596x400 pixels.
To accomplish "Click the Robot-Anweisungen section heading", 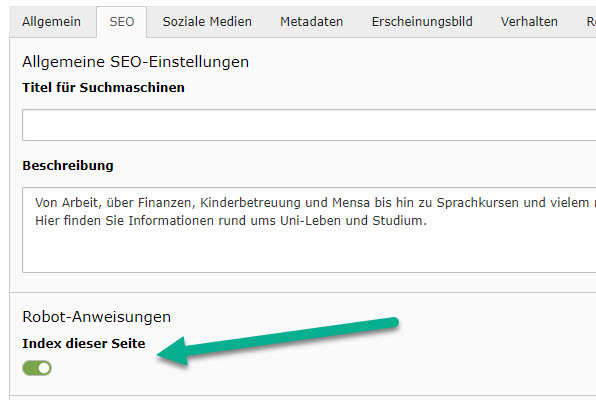I will point(97,317).
